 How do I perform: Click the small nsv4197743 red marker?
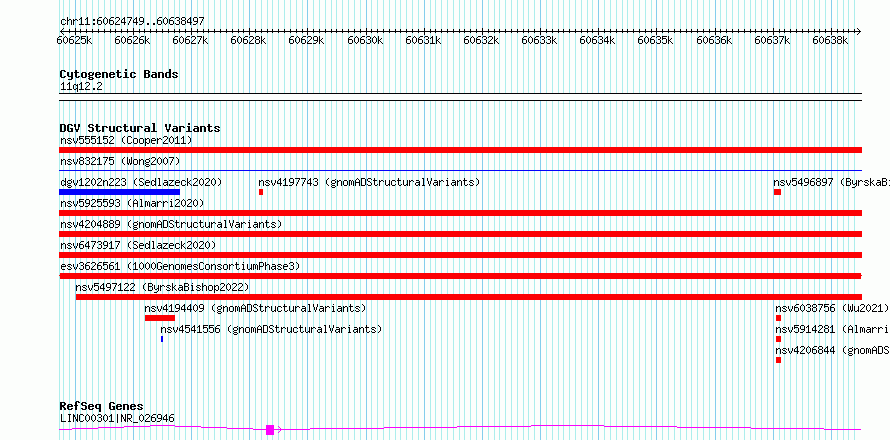[x=261, y=192]
